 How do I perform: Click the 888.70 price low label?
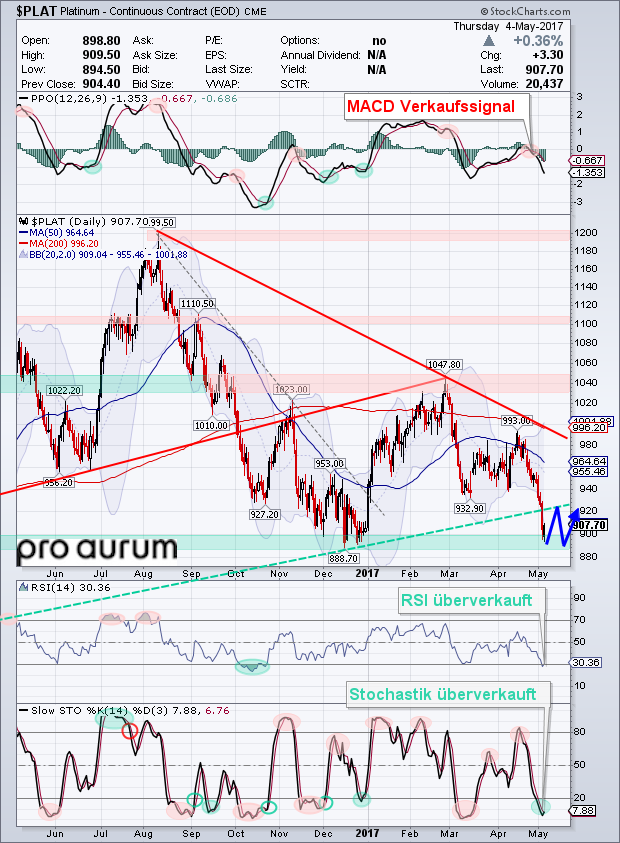coord(344,559)
